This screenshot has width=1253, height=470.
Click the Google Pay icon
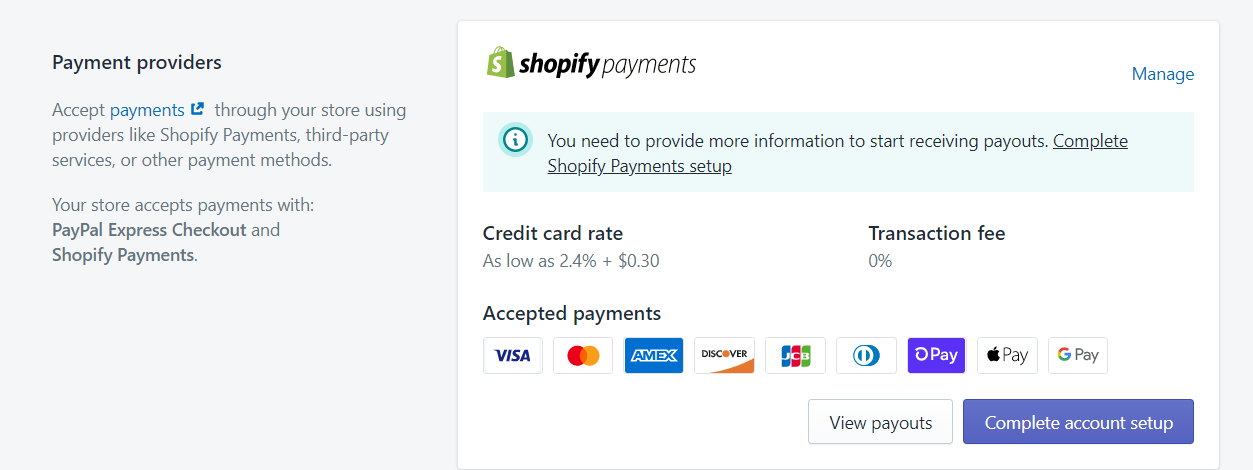pyautogui.click(x=1078, y=355)
